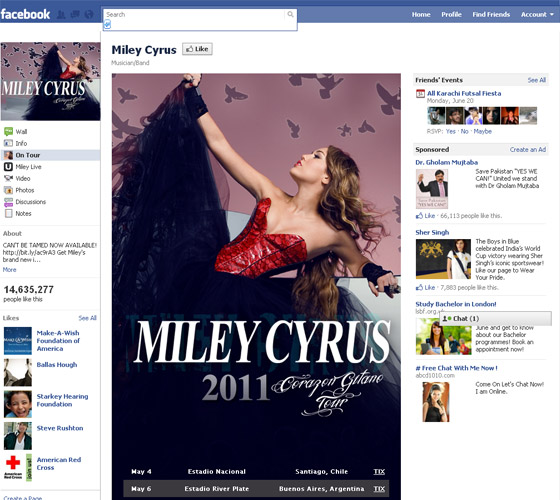Viewport: 560px width, 500px height.
Task: Open All Karachi Futsal Fiesta event
Action: [464, 93]
